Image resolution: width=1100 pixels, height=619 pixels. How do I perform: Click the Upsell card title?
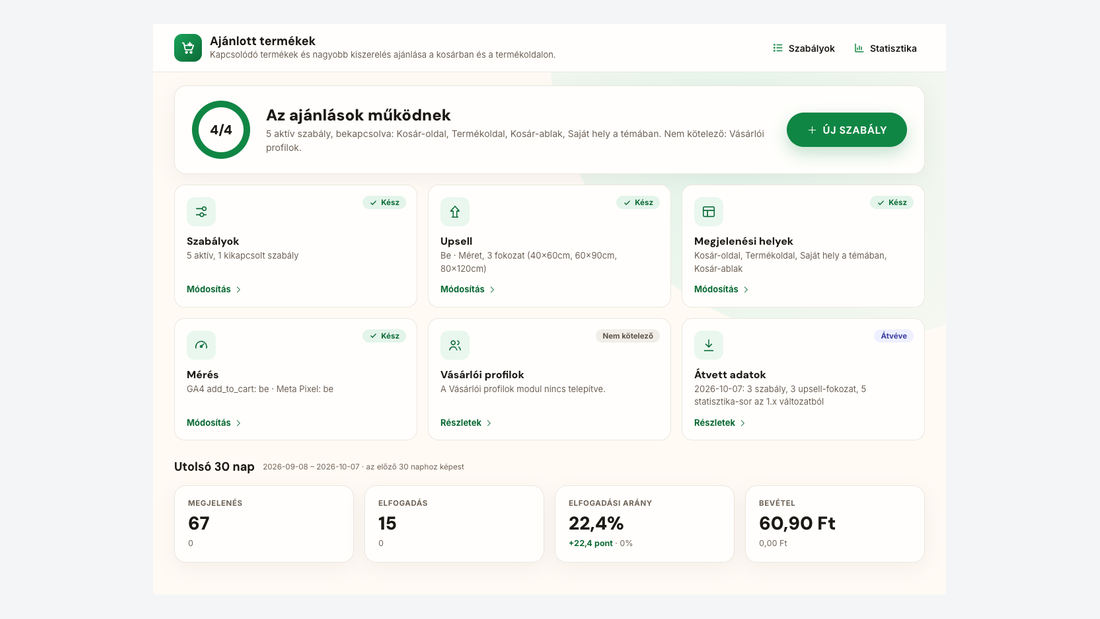[456, 241]
